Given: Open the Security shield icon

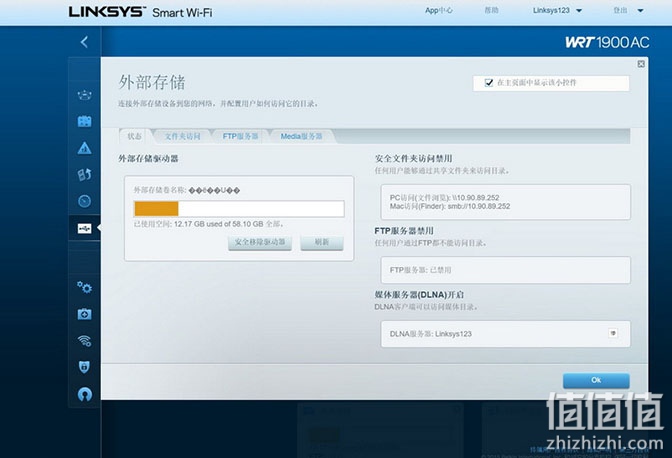Looking at the screenshot, I should 84,367.
